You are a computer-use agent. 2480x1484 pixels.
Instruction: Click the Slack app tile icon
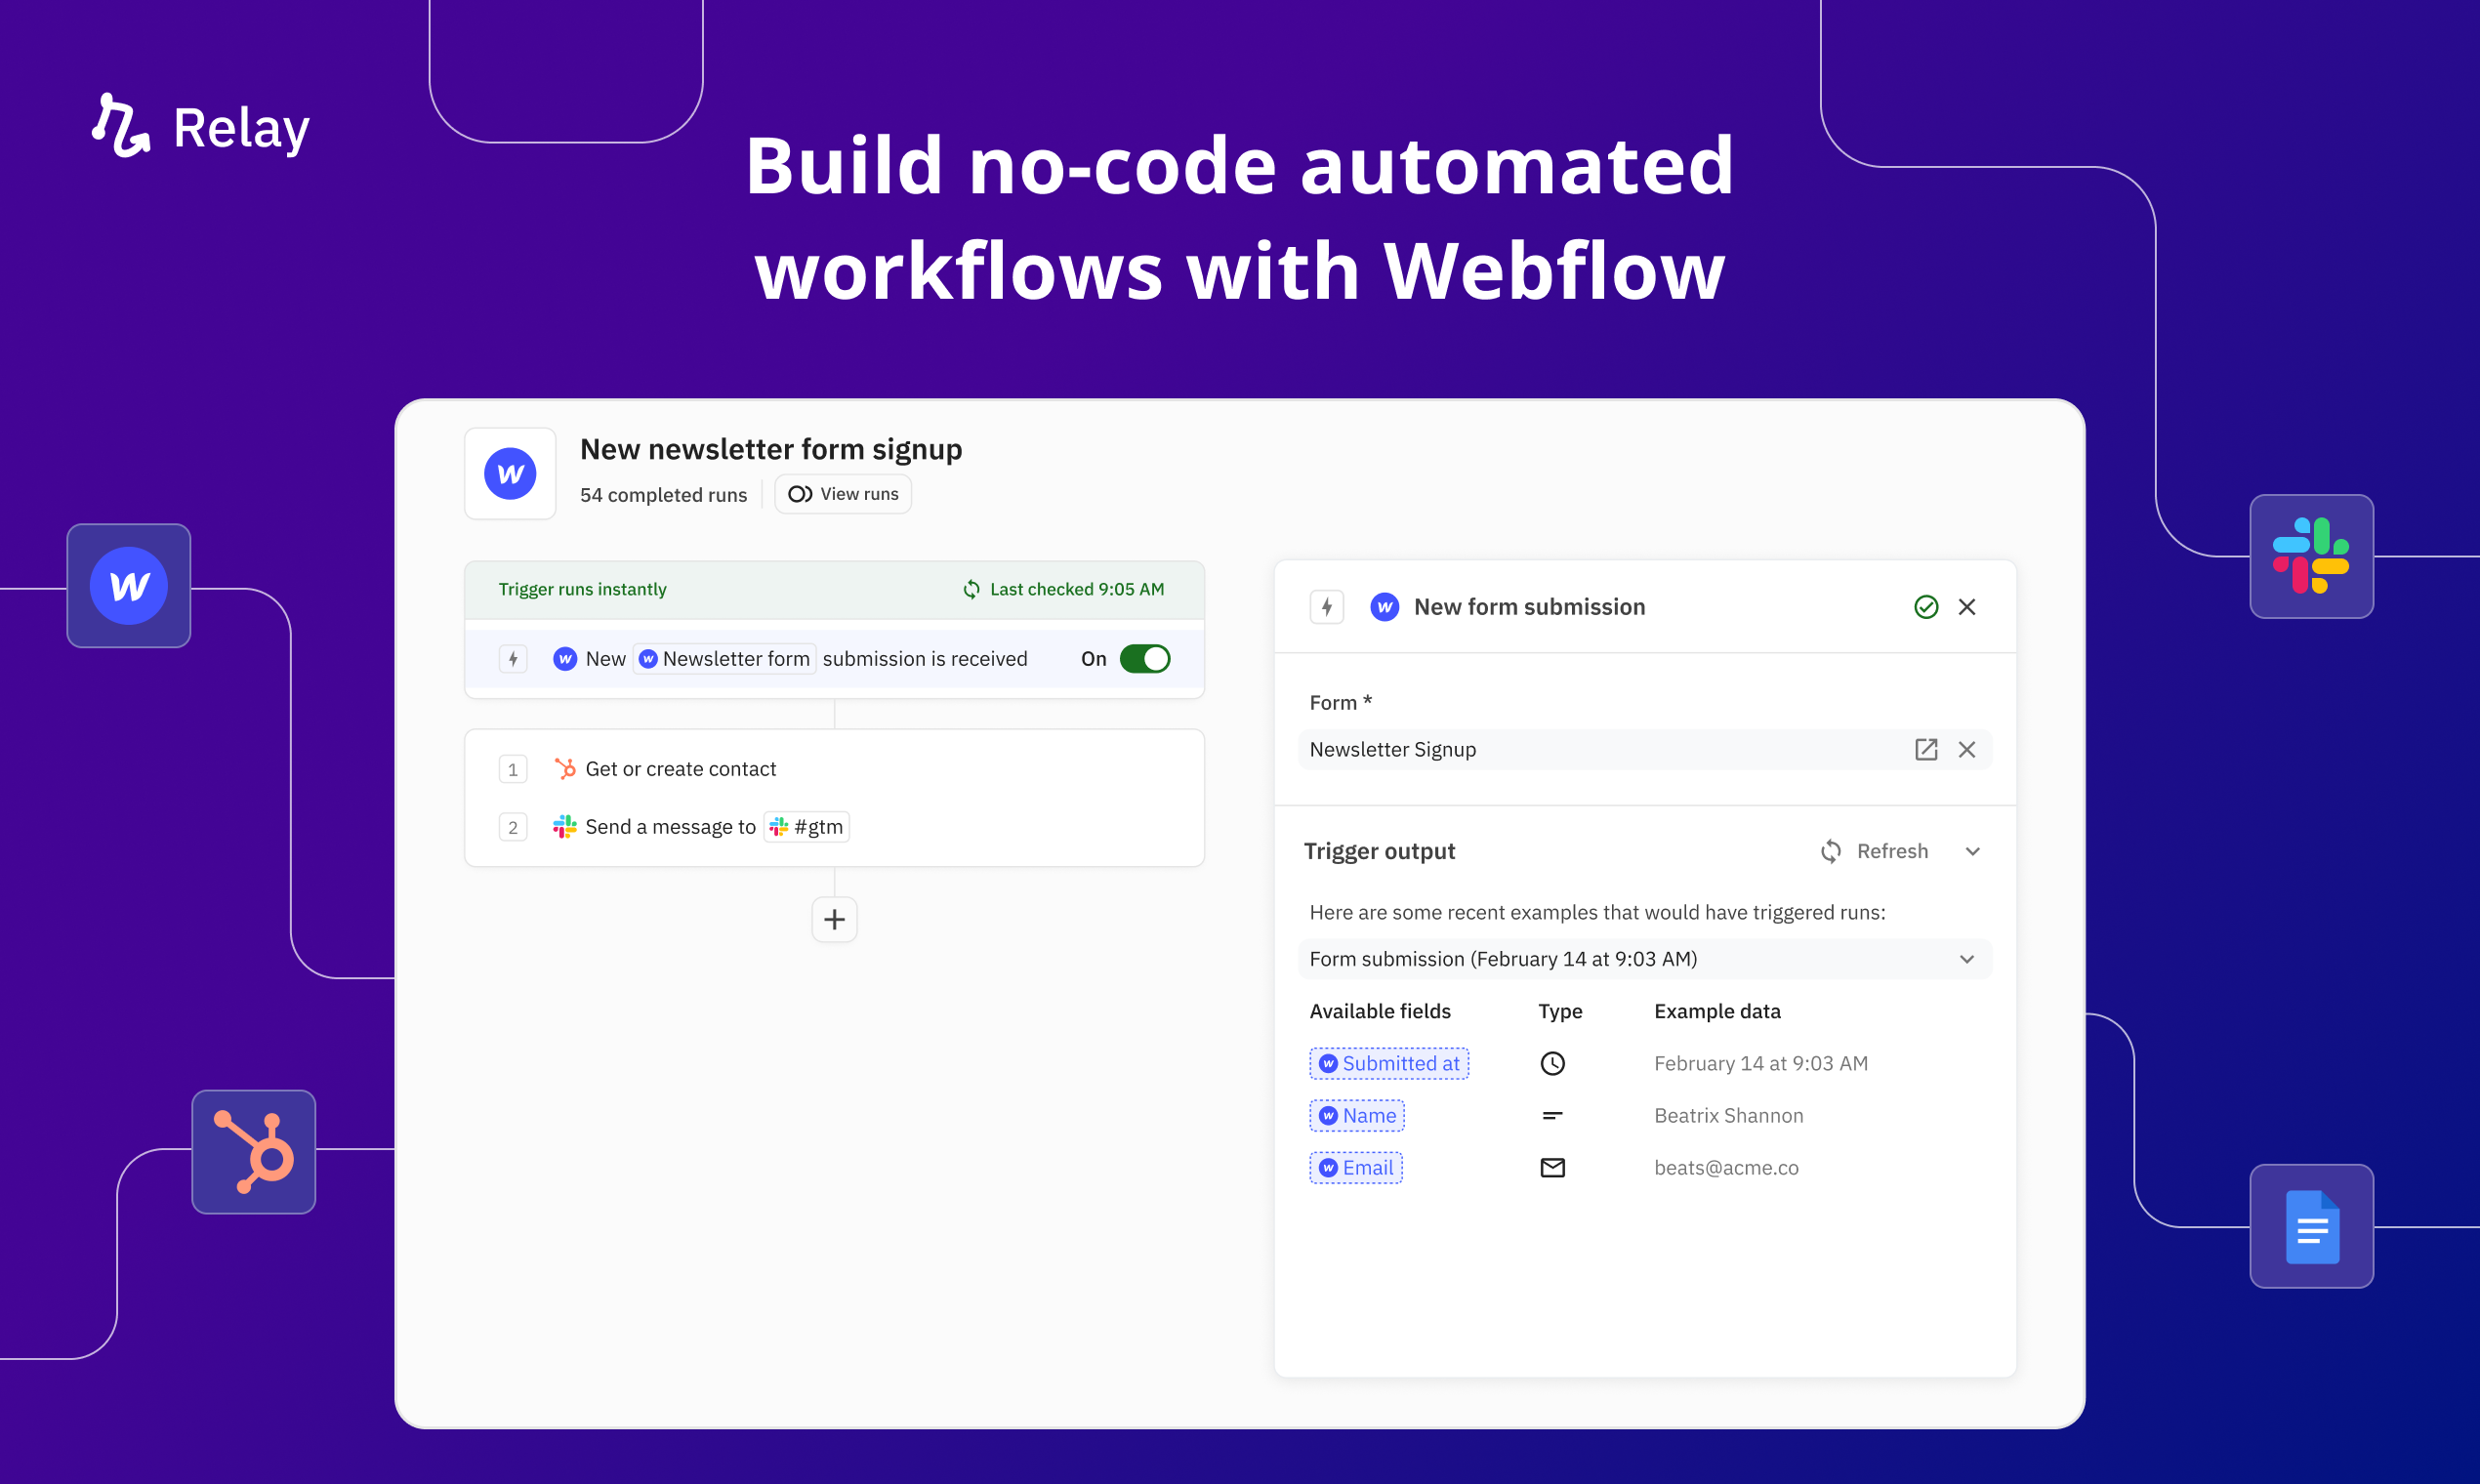[2310, 556]
